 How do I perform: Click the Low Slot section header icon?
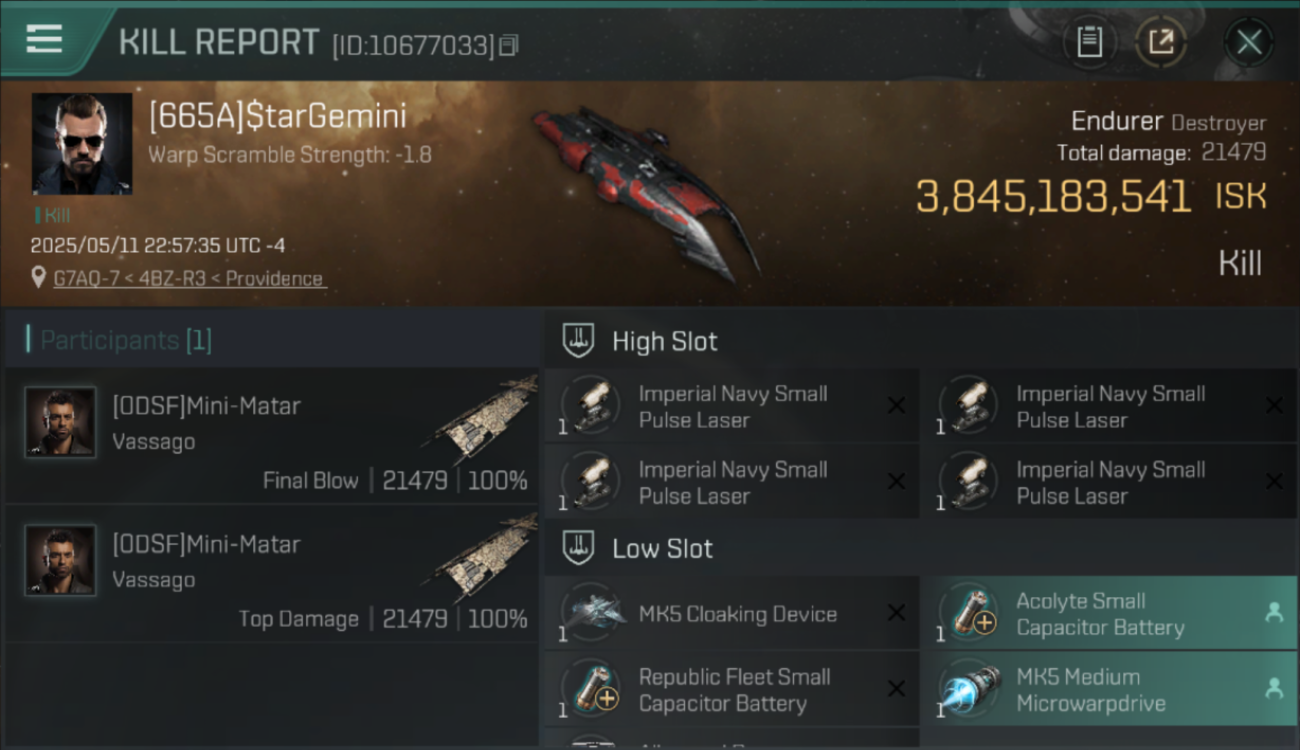[x=579, y=547]
